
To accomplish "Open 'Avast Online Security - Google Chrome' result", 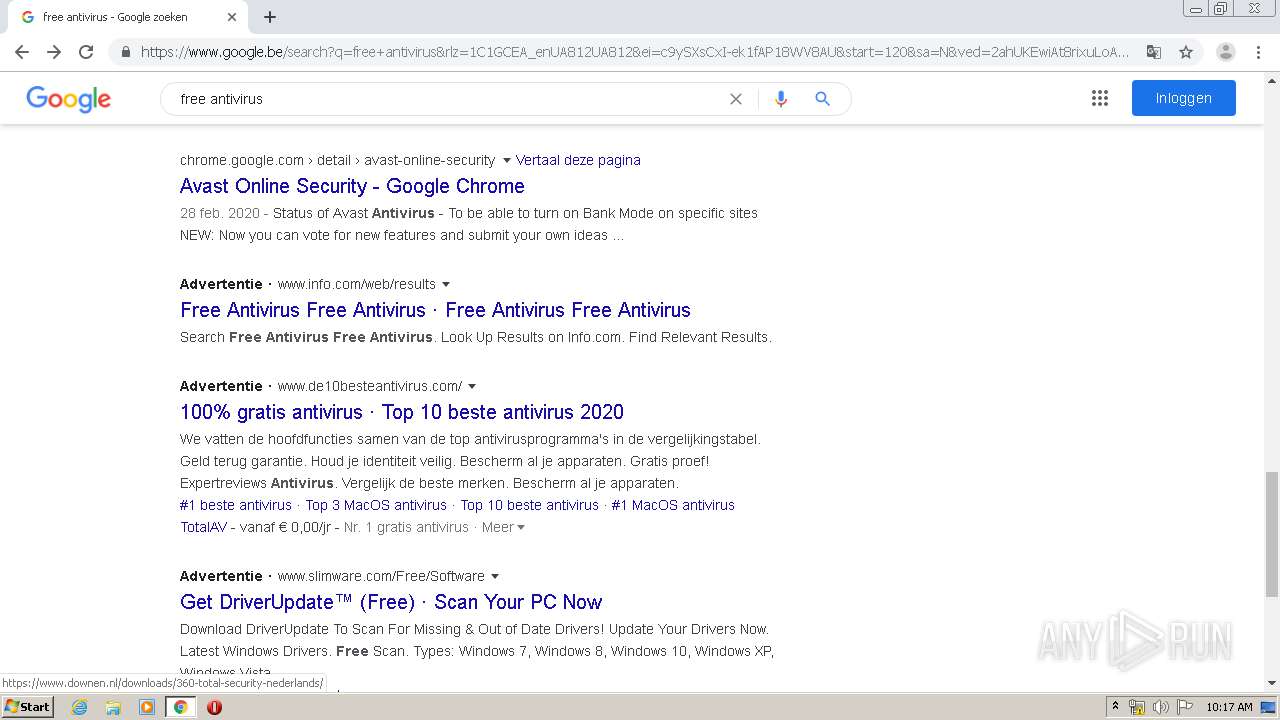I will (x=352, y=186).
